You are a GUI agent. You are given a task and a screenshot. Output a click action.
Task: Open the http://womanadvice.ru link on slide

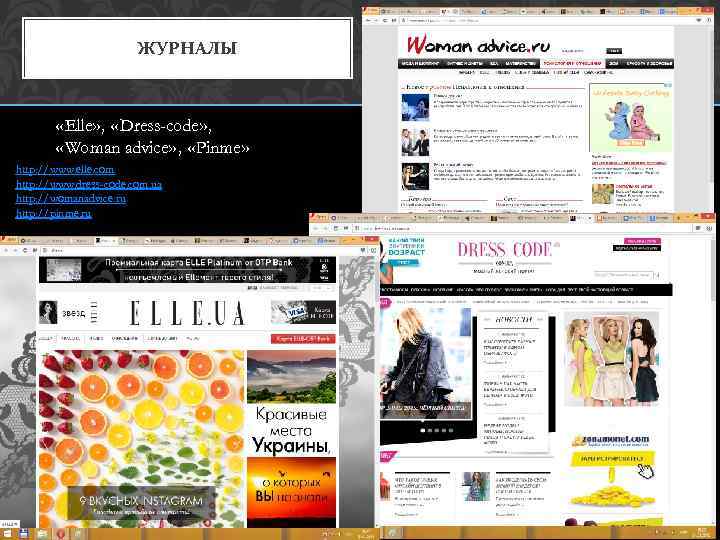pos(71,198)
